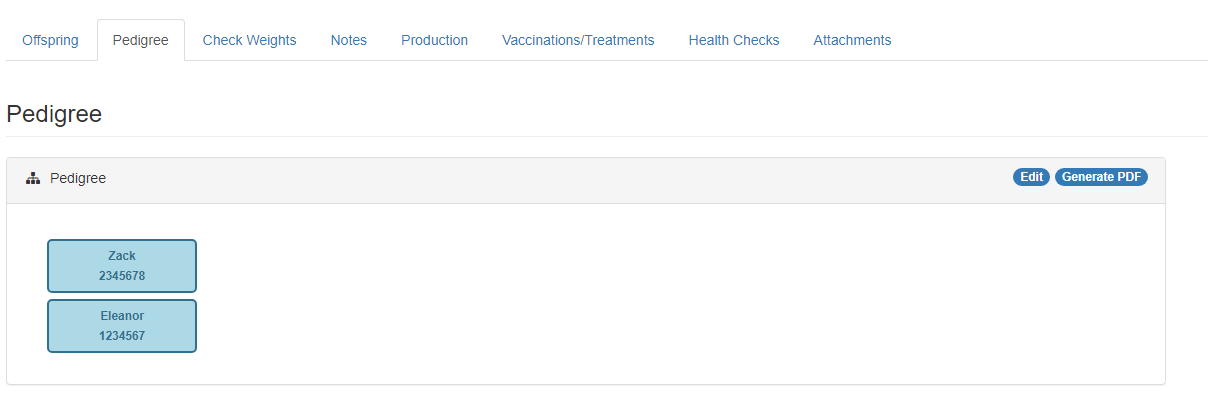Go to the Notes tab
This screenshot has height=406, width=1208.
point(349,40)
